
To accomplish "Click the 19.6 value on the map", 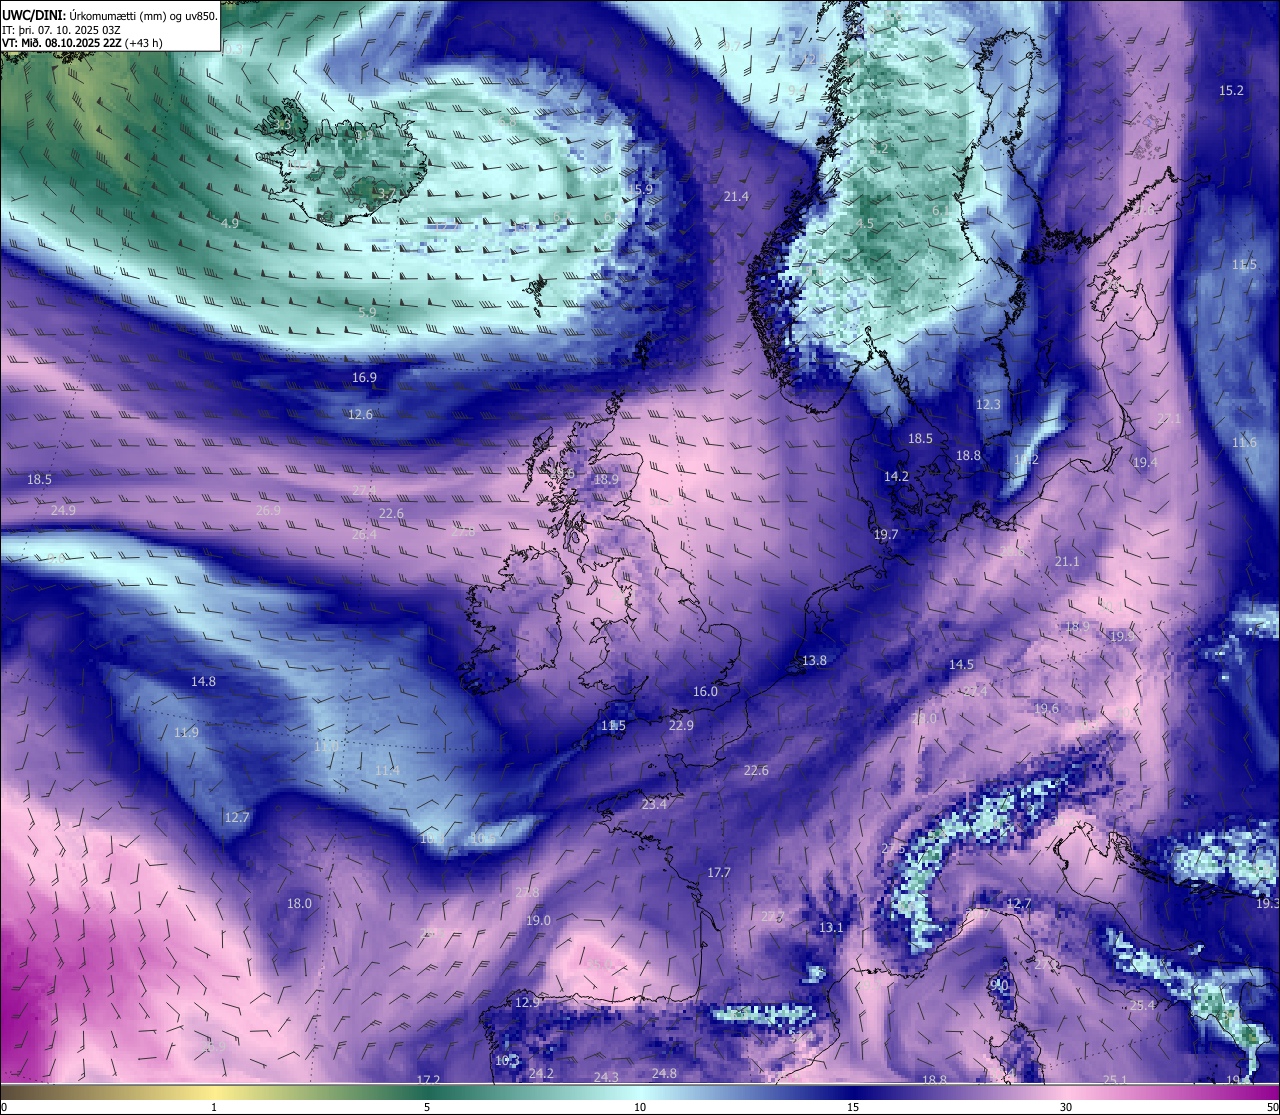I will [x=1046, y=709].
